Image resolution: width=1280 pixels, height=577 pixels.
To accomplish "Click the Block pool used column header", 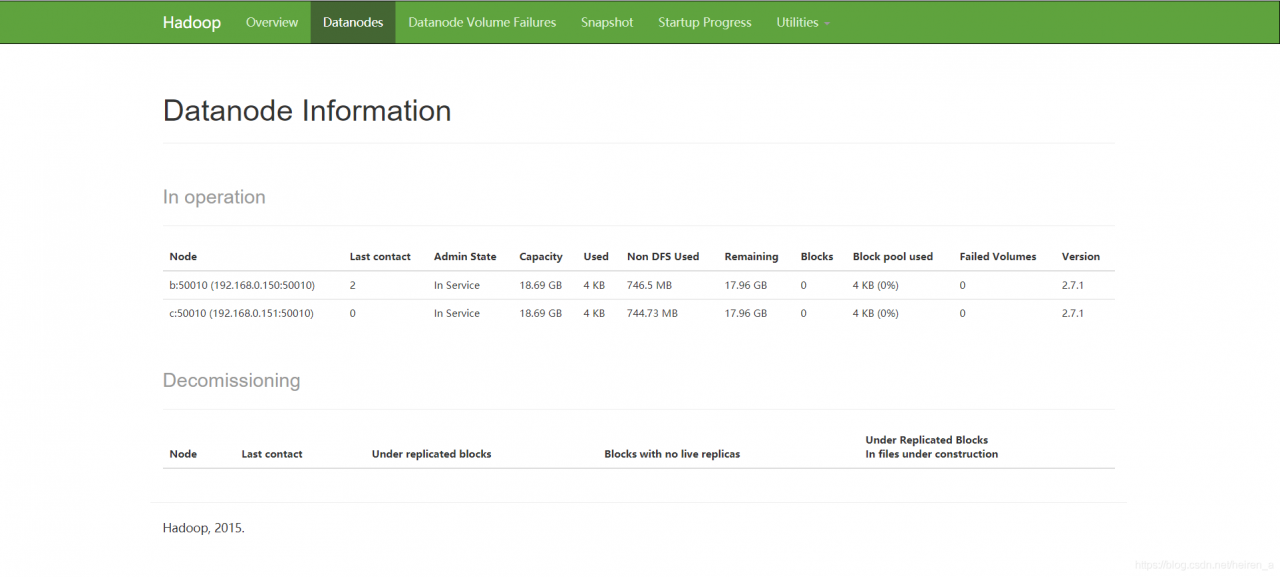I will pos(893,257).
